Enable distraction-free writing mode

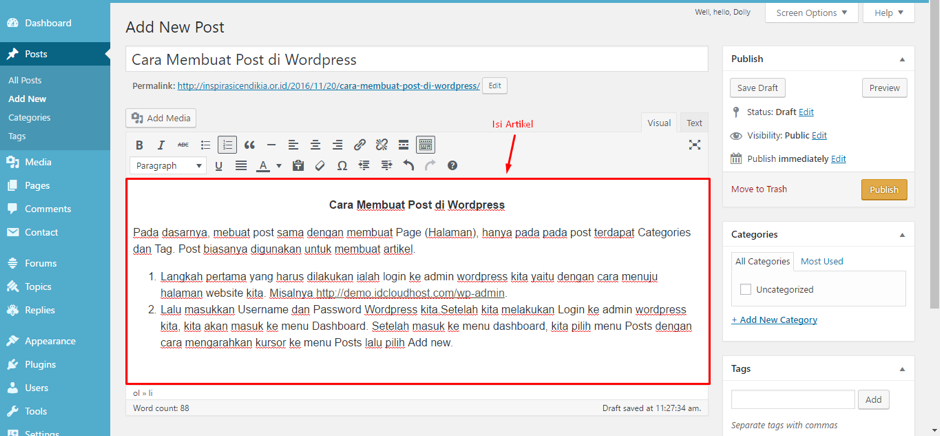695,145
